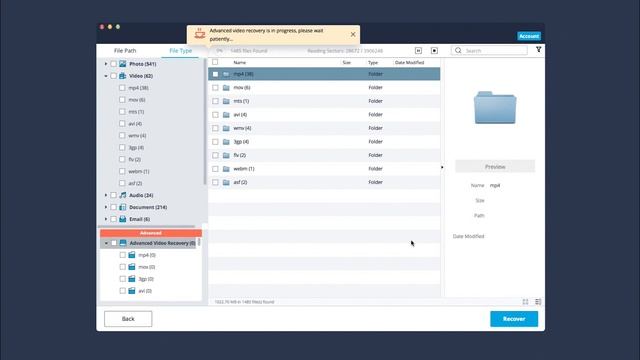Click the folder icon in avi (4) row
This screenshot has width=640, height=360.
226,115
